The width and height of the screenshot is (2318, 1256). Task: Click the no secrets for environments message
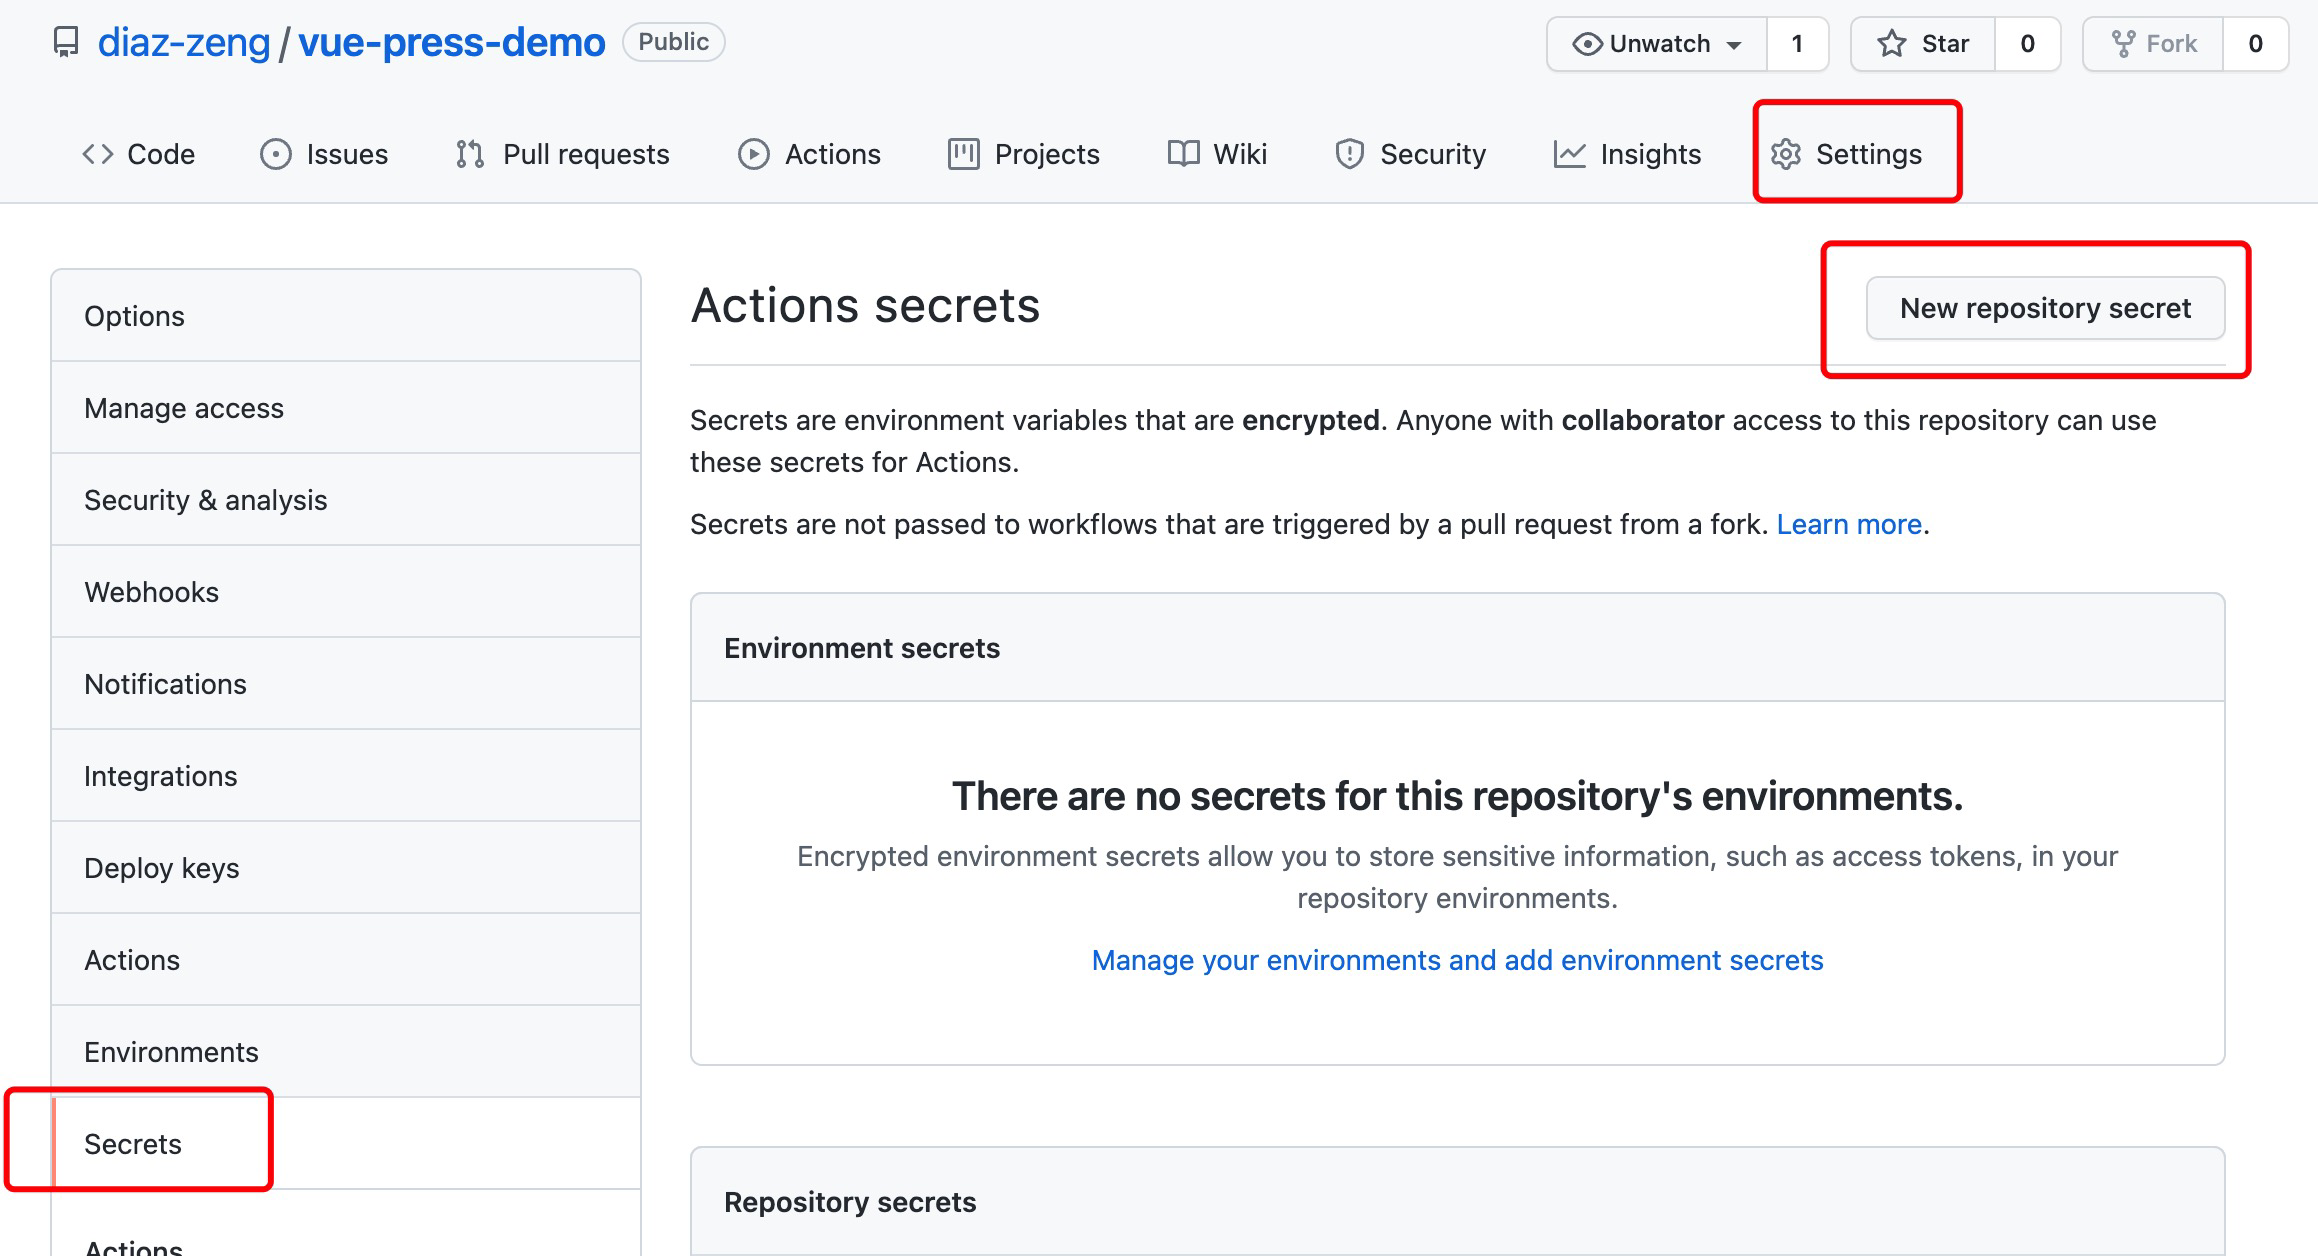[1457, 797]
